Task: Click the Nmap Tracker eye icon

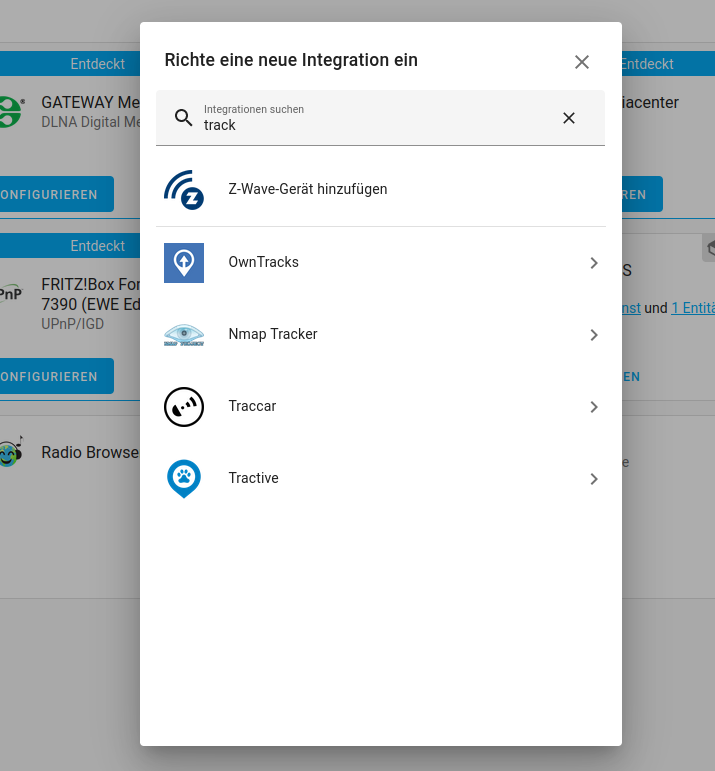Action: 184,335
